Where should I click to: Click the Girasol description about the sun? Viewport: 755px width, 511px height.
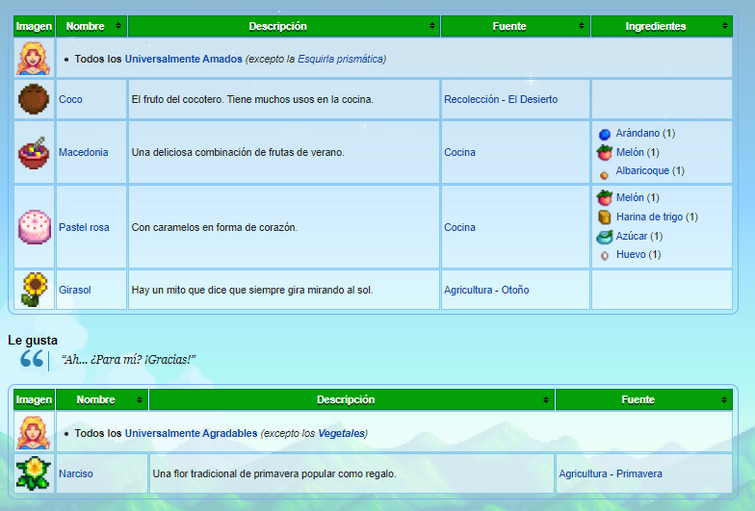coord(252,290)
